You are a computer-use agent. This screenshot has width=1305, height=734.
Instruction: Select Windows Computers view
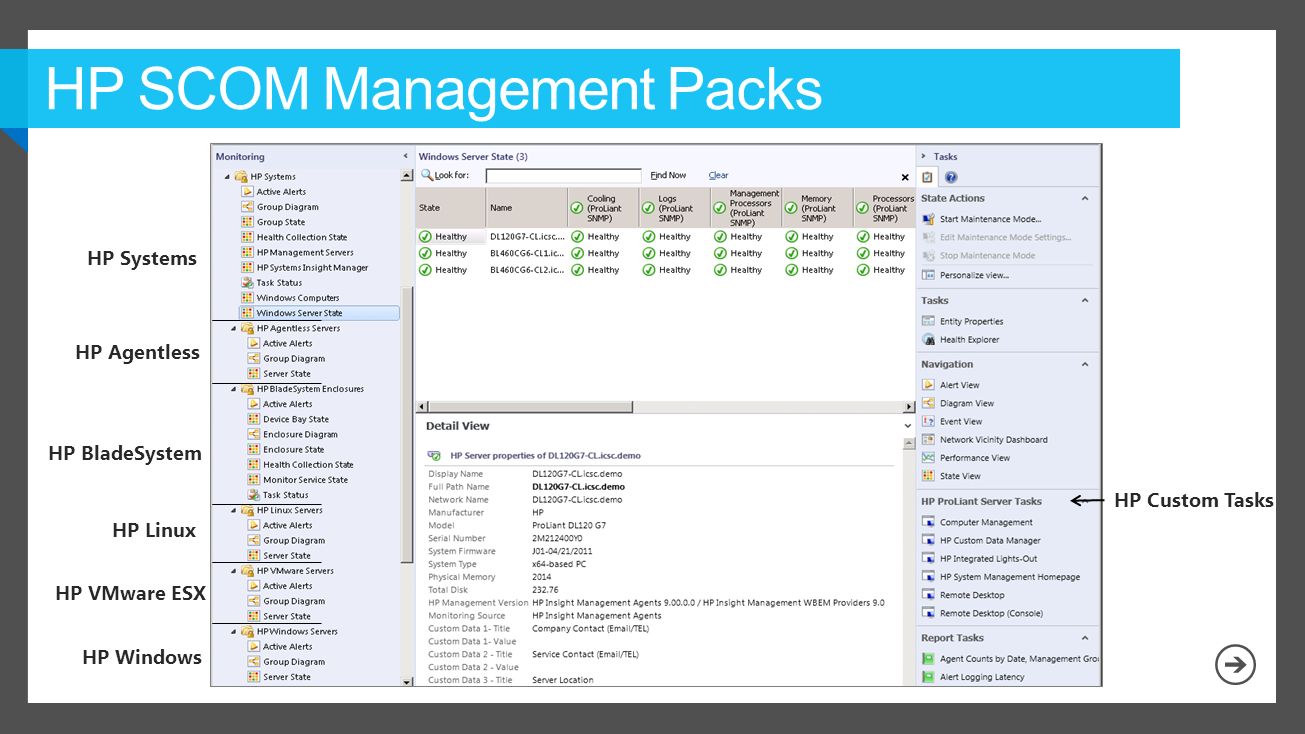(x=298, y=297)
